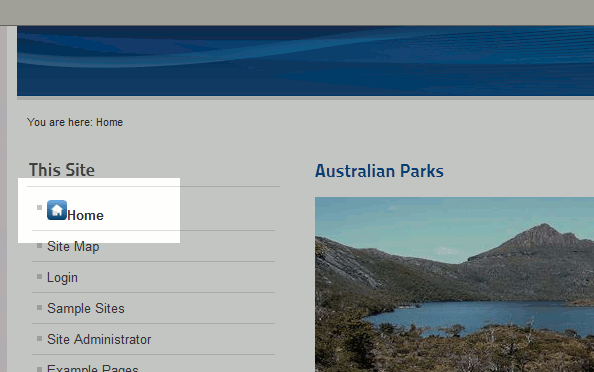The height and width of the screenshot is (372, 594).
Task: Open the Sample Sites menu item
Action: pos(86,308)
